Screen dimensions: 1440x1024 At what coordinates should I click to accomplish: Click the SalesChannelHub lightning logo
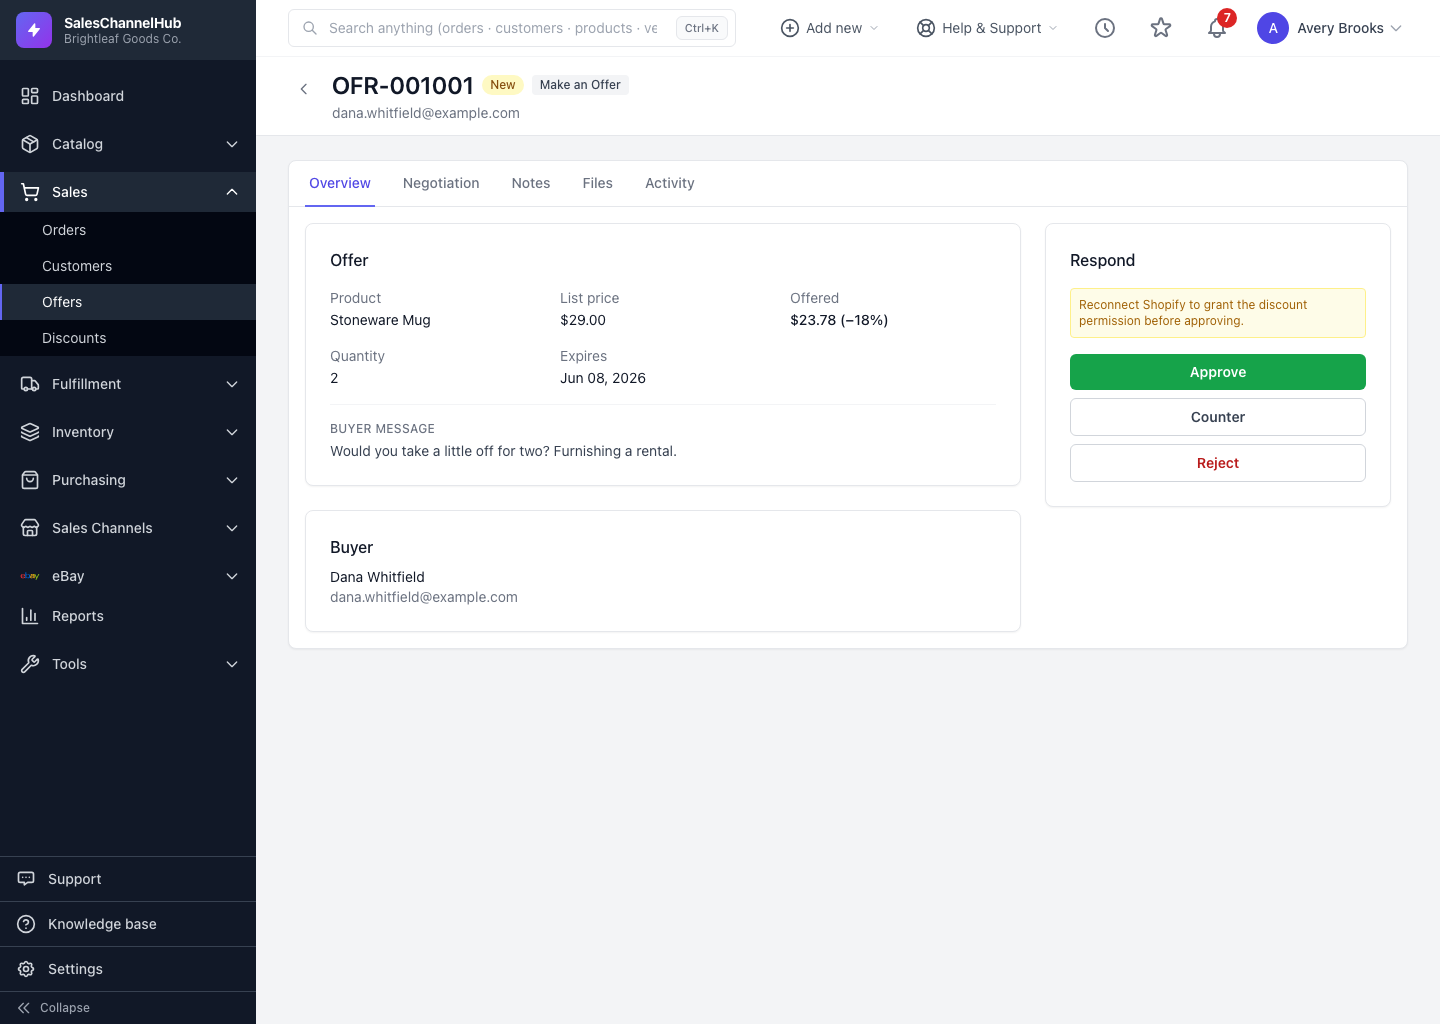click(x=34, y=30)
